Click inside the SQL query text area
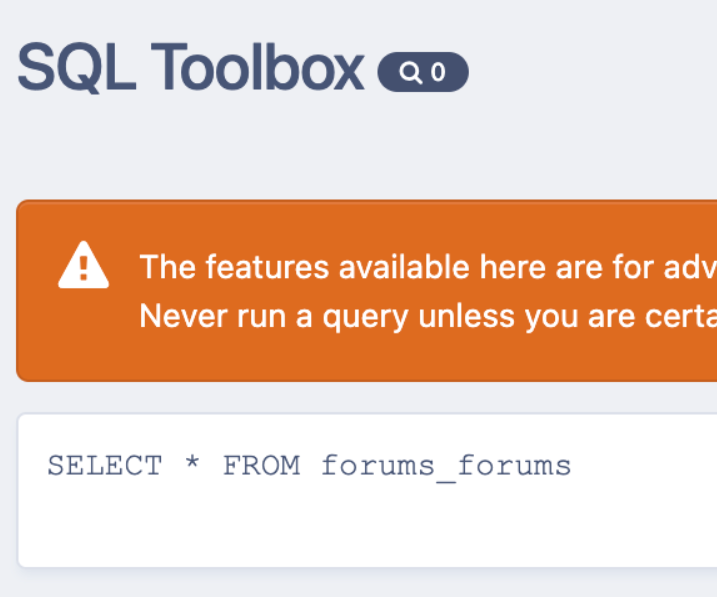The width and height of the screenshot is (717, 597). coord(367,490)
